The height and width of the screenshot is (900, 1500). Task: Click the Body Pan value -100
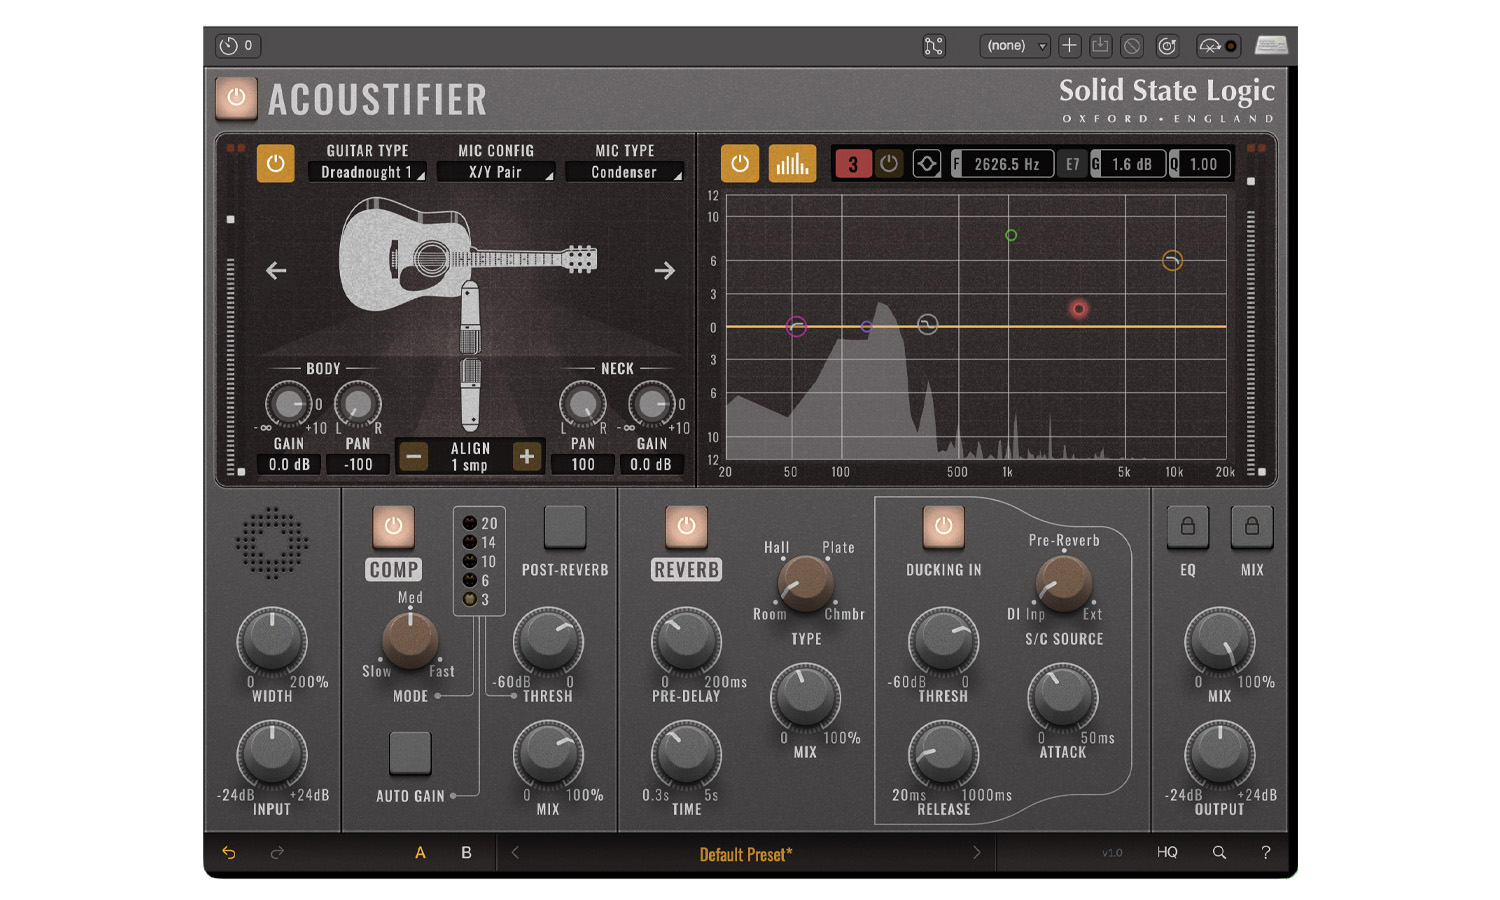click(x=358, y=464)
